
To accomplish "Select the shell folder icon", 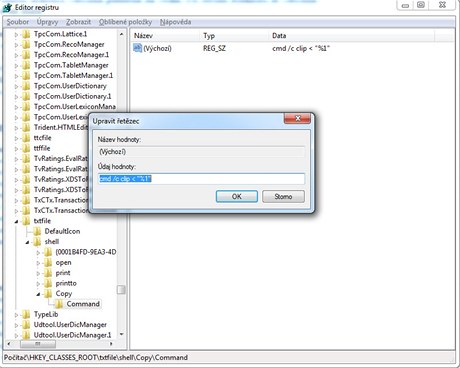I will tap(37, 242).
